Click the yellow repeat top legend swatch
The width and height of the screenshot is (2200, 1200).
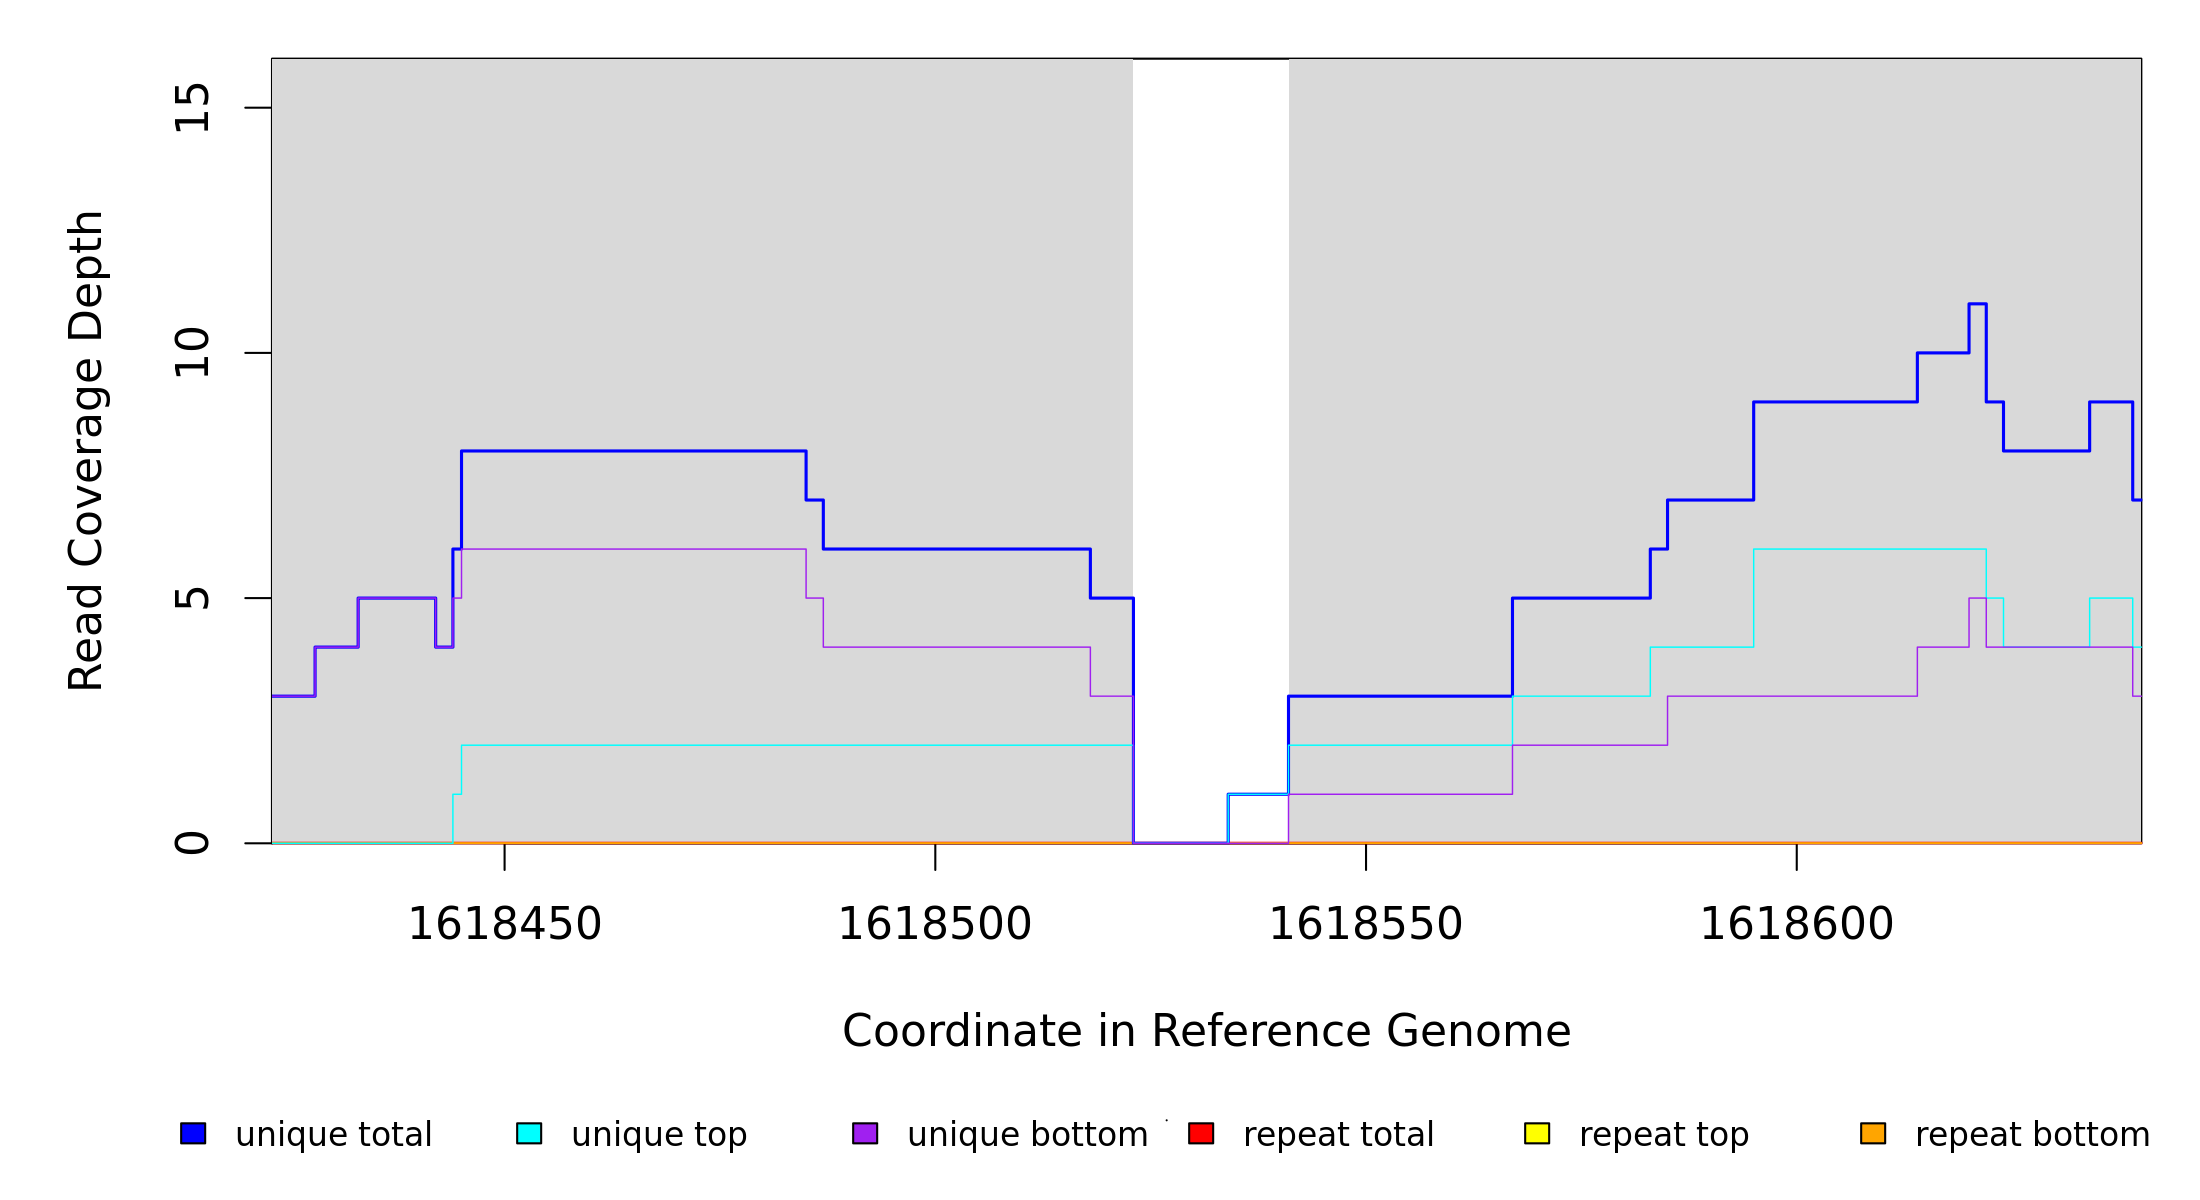pos(1537,1133)
